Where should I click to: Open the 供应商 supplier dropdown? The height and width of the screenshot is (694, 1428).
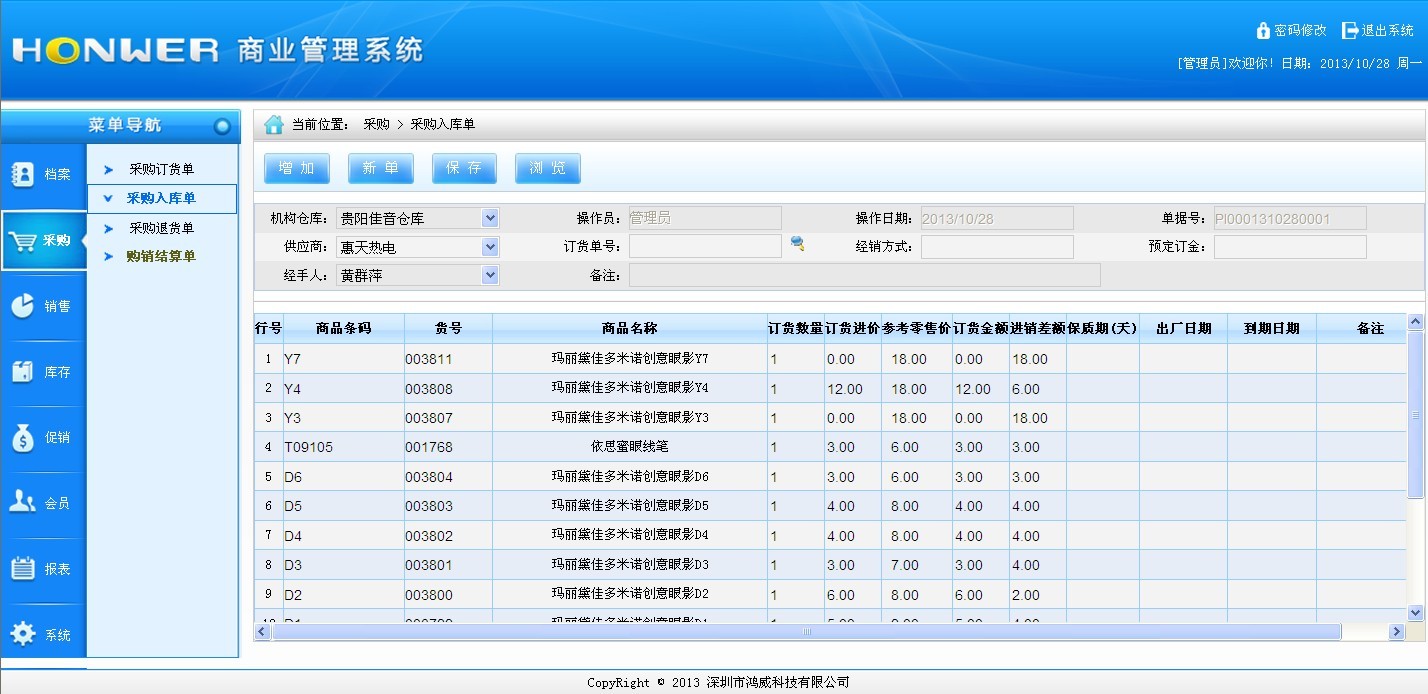(x=489, y=247)
